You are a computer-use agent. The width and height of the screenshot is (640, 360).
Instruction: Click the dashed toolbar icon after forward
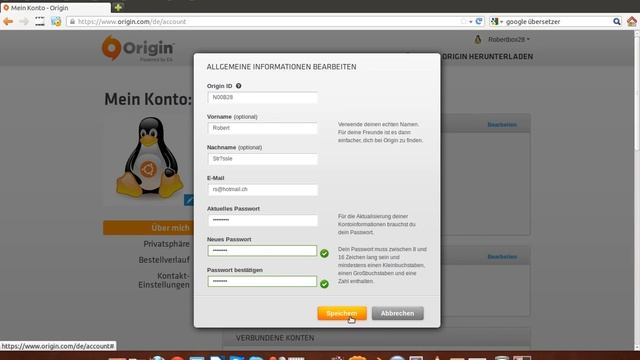tap(40, 22)
